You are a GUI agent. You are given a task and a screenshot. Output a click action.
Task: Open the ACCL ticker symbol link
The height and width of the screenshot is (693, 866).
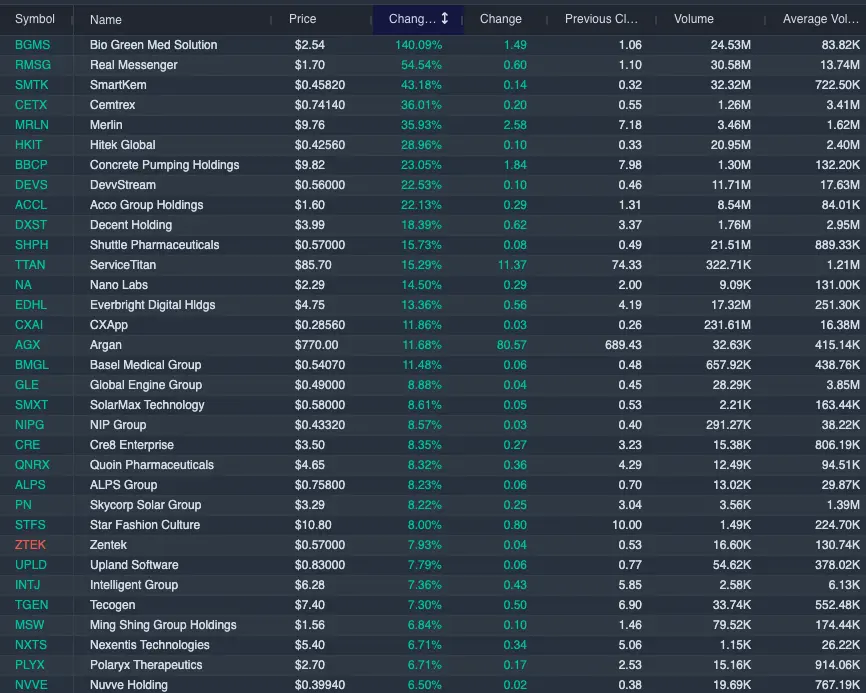(x=31, y=205)
